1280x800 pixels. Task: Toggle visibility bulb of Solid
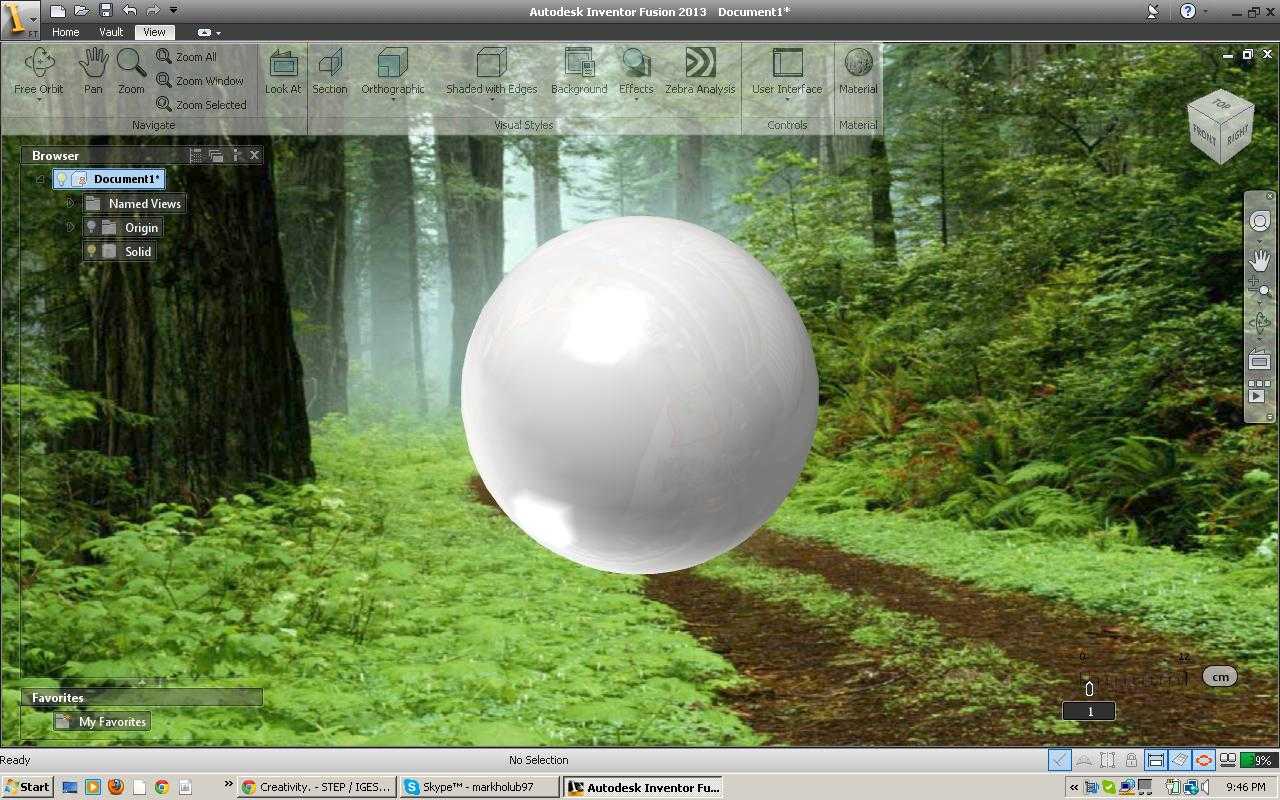coord(92,251)
